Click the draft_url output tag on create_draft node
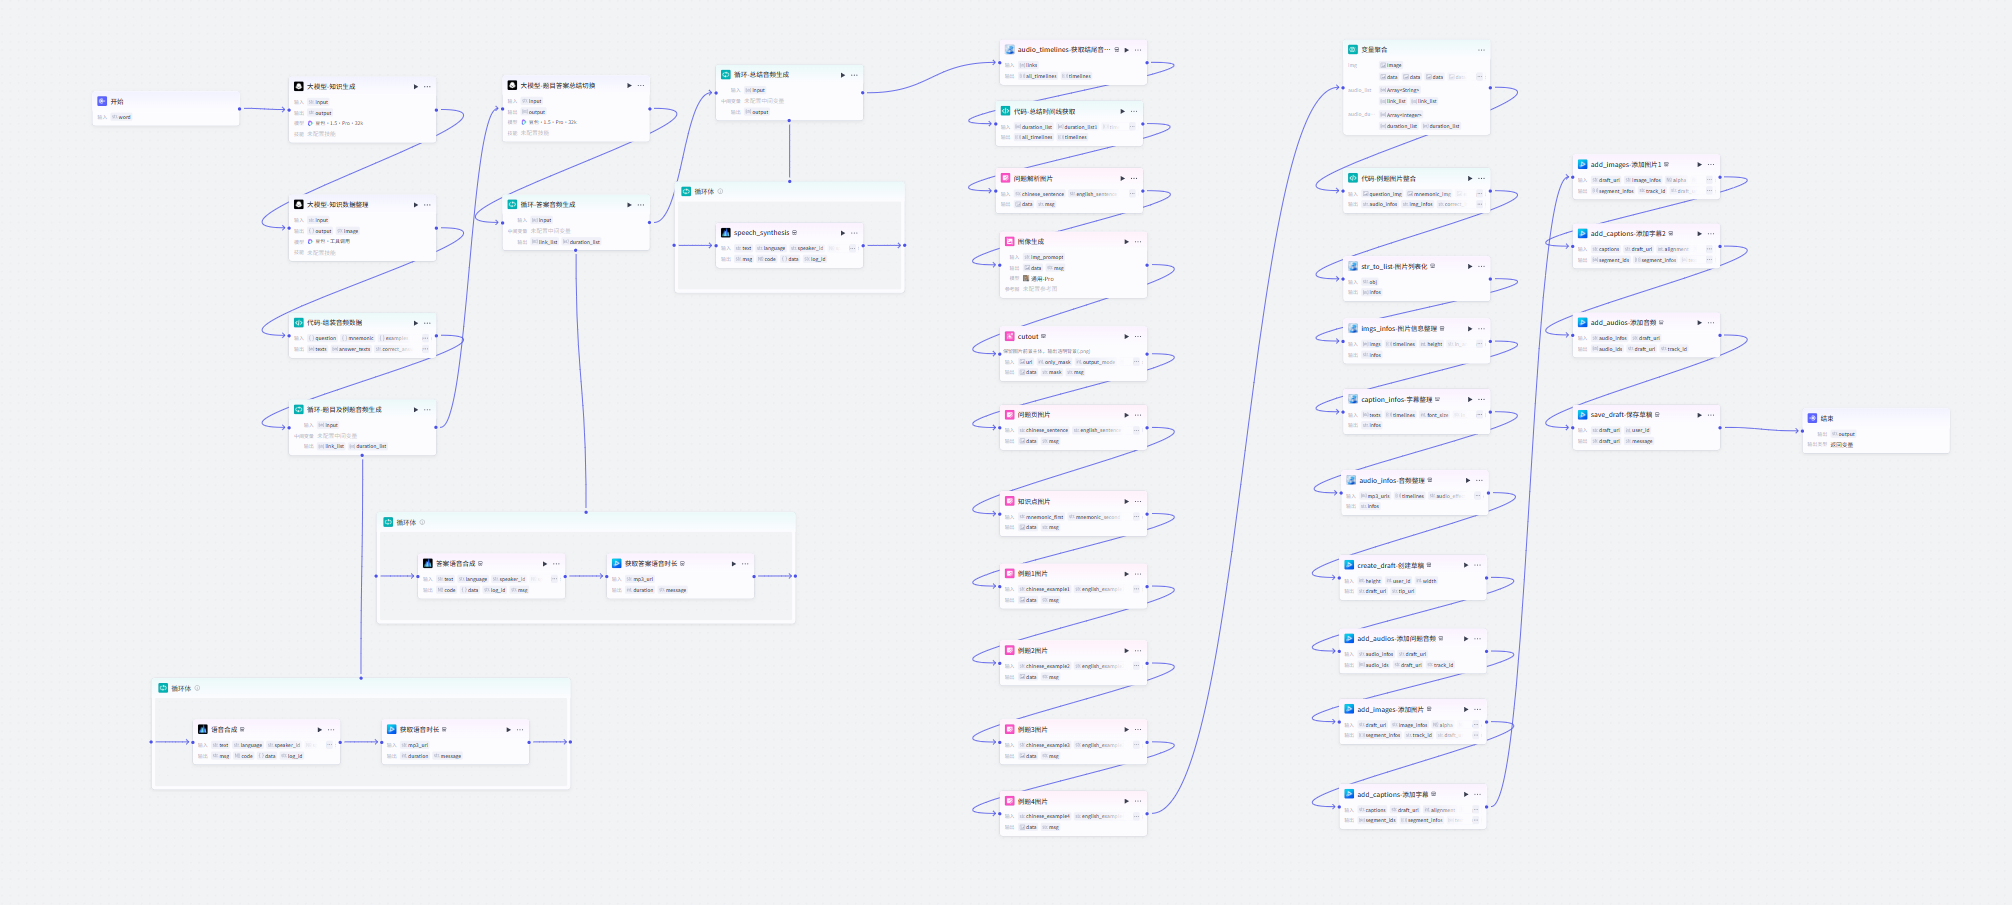This screenshot has height=905, width=2012. point(1372,591)
